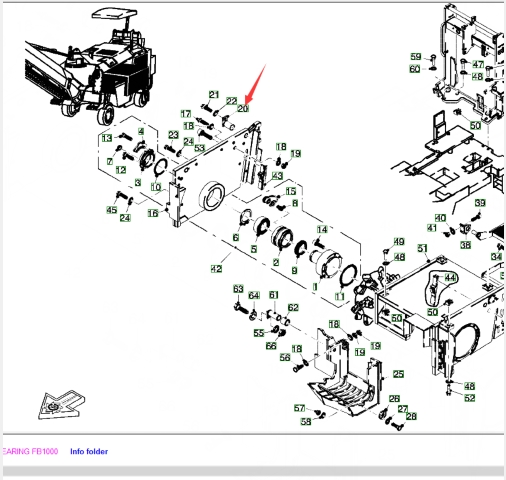Screen dimensions: 506x480
Task: Select part number 12 label
Action: click(121, 170)
